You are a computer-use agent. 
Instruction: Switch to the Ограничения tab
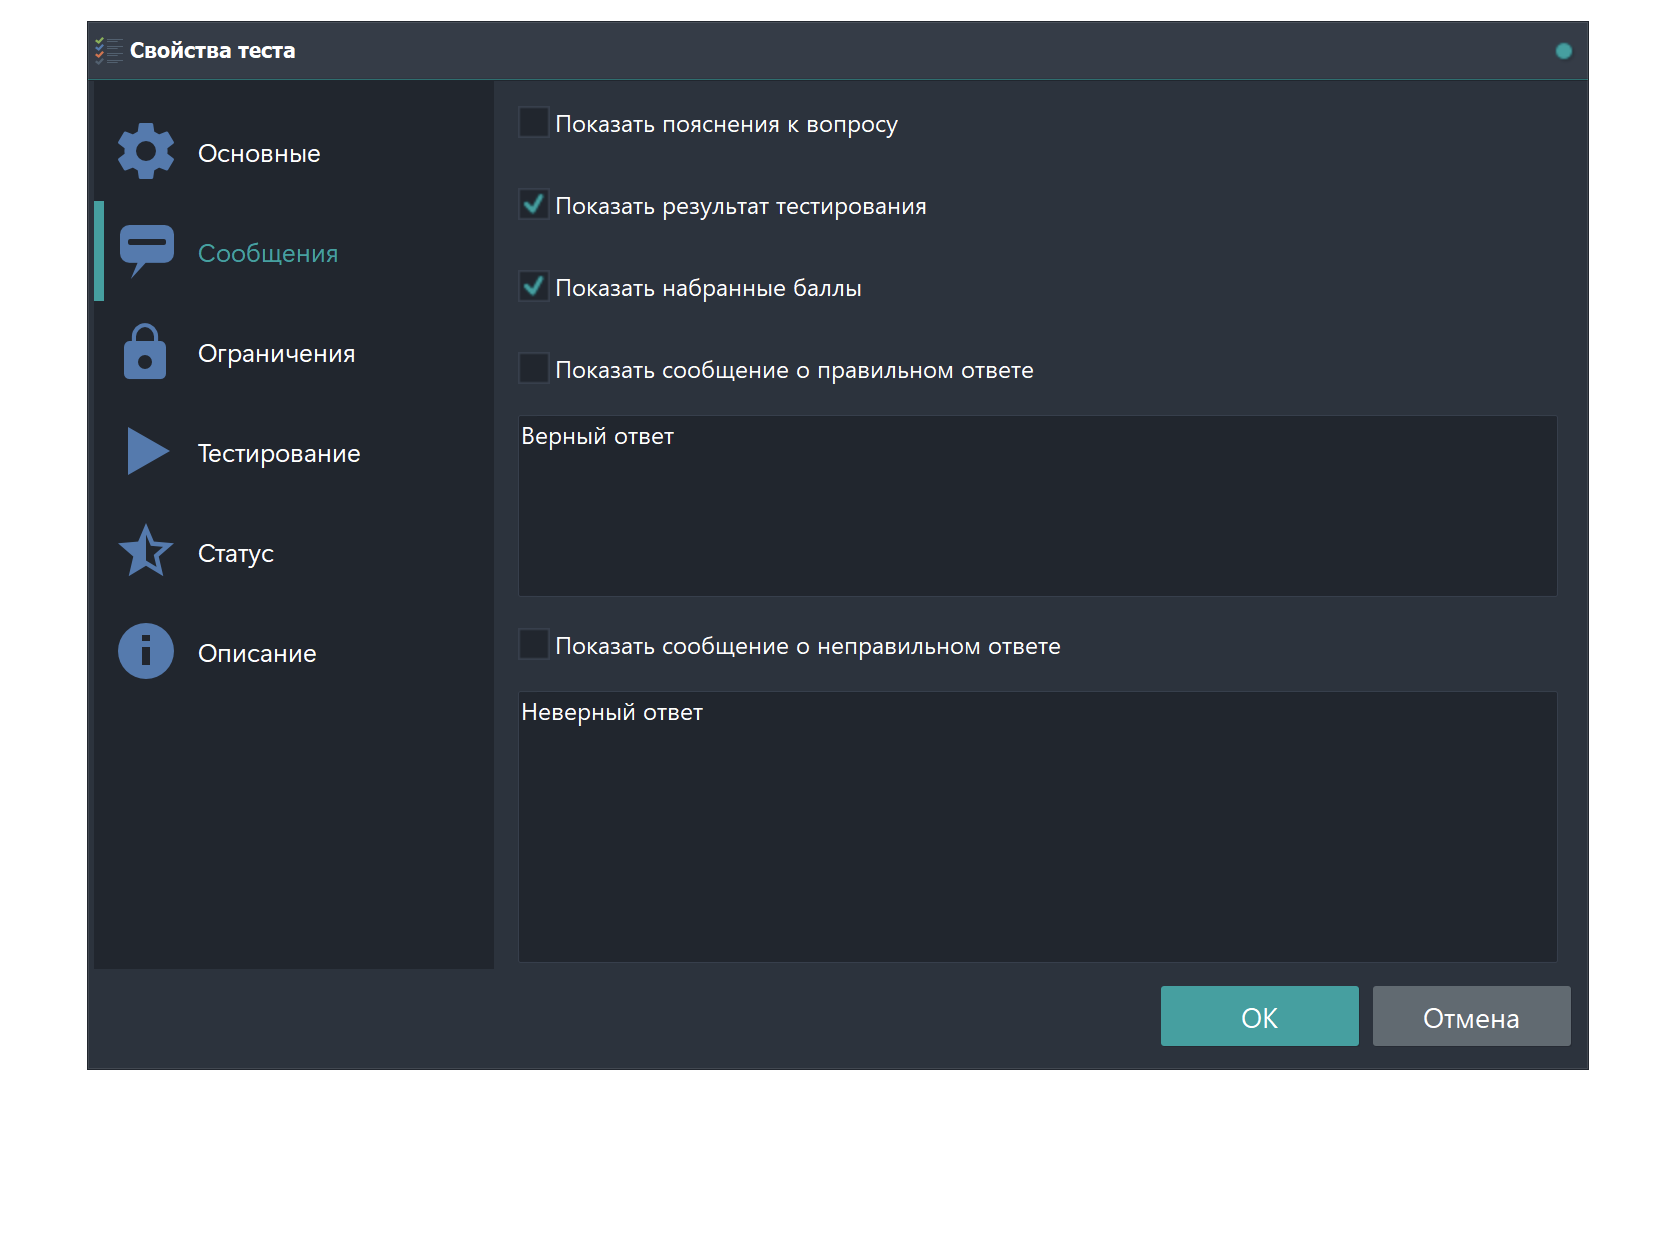point(294,351)
